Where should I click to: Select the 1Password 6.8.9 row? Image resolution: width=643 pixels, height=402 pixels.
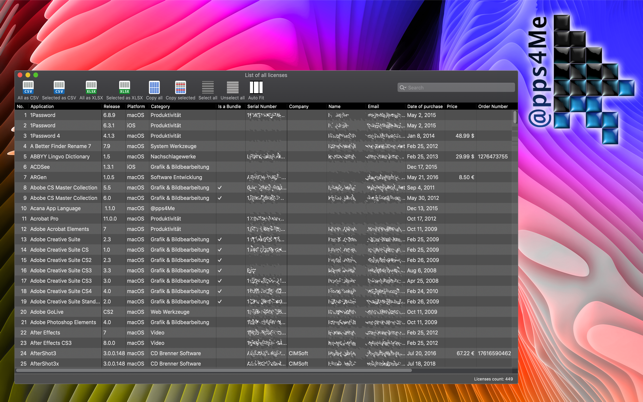[x=264, y=115]
